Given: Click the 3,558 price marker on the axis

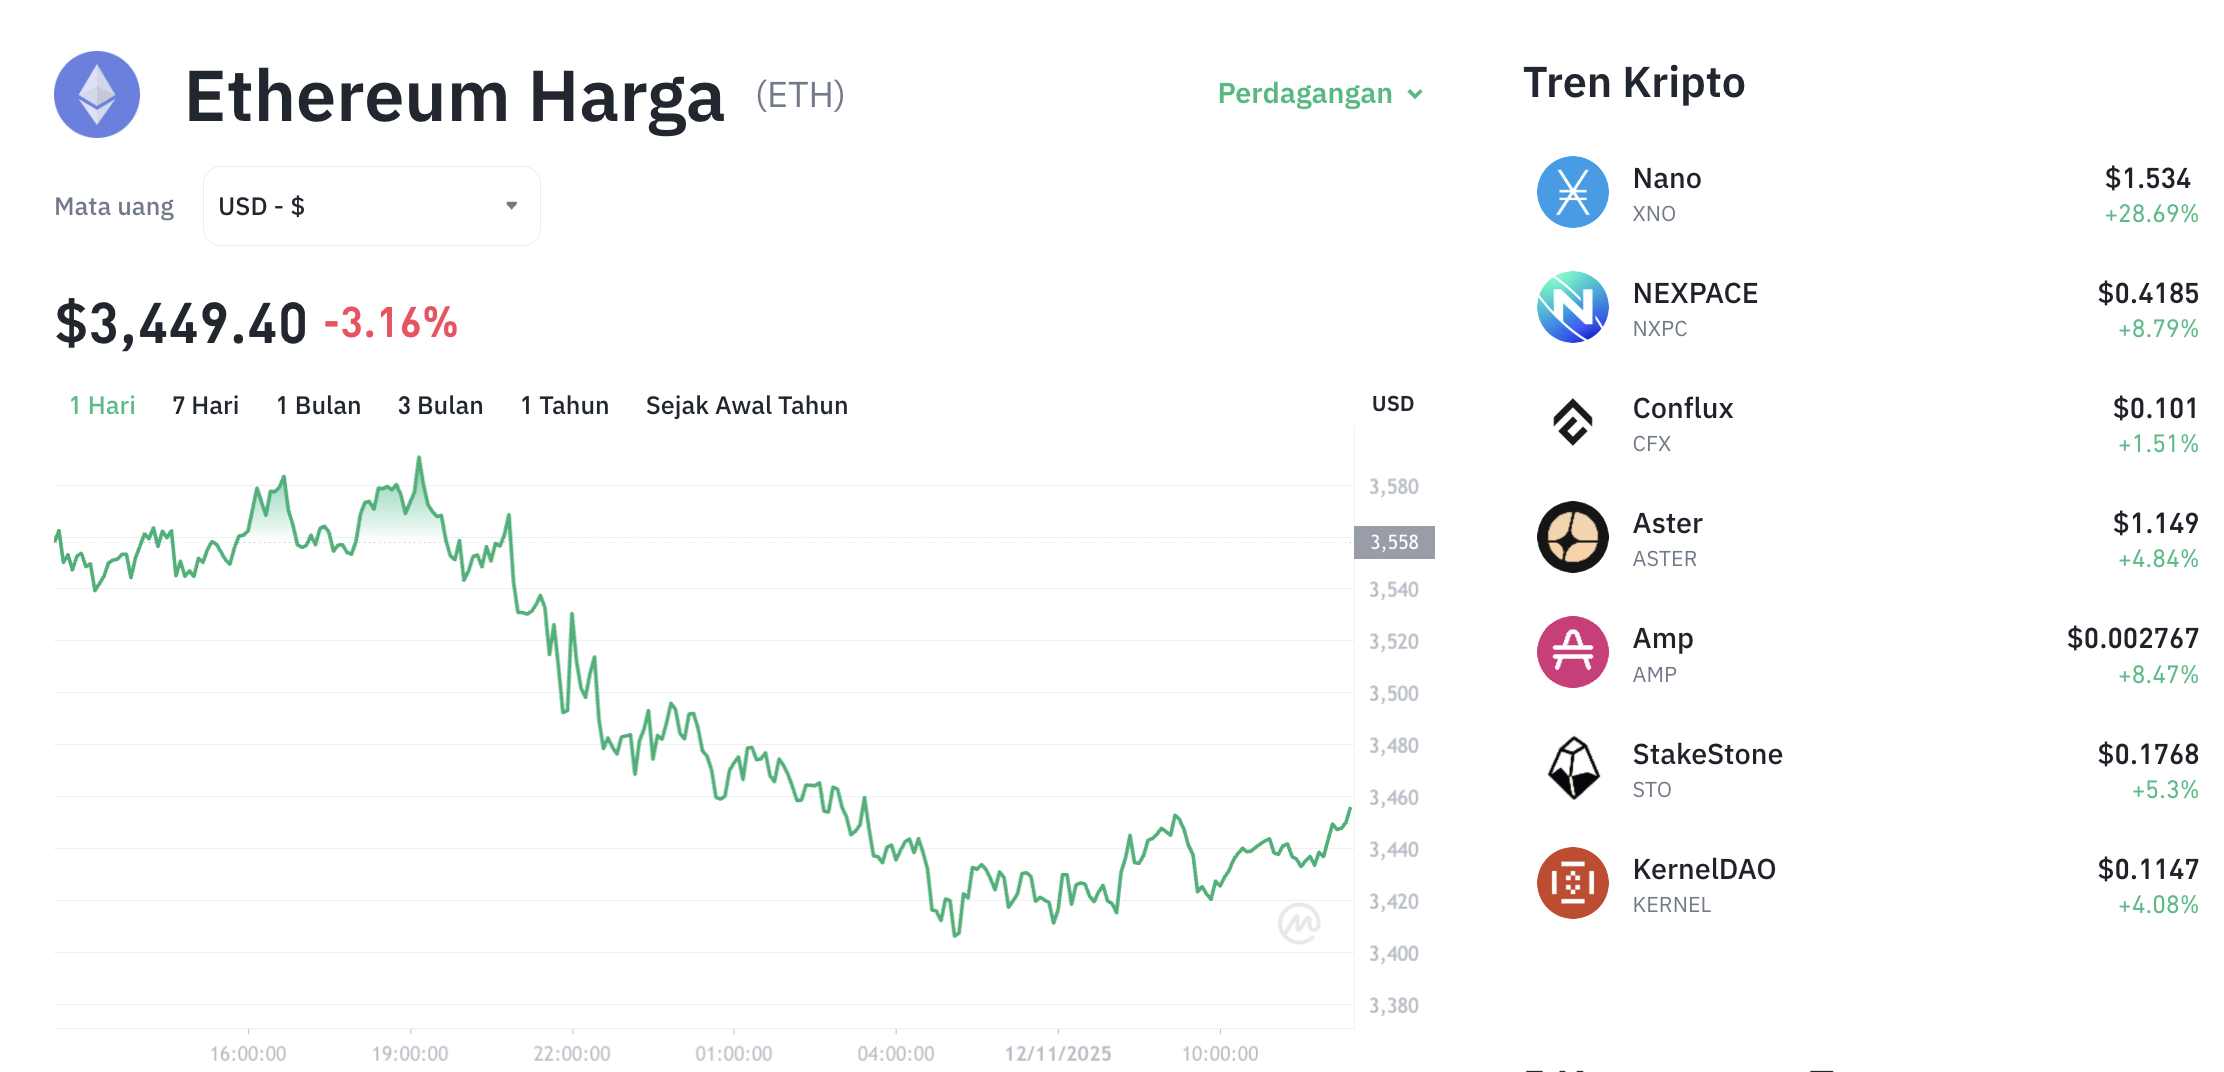Looking at the screenshot, I should (1395, 542).
